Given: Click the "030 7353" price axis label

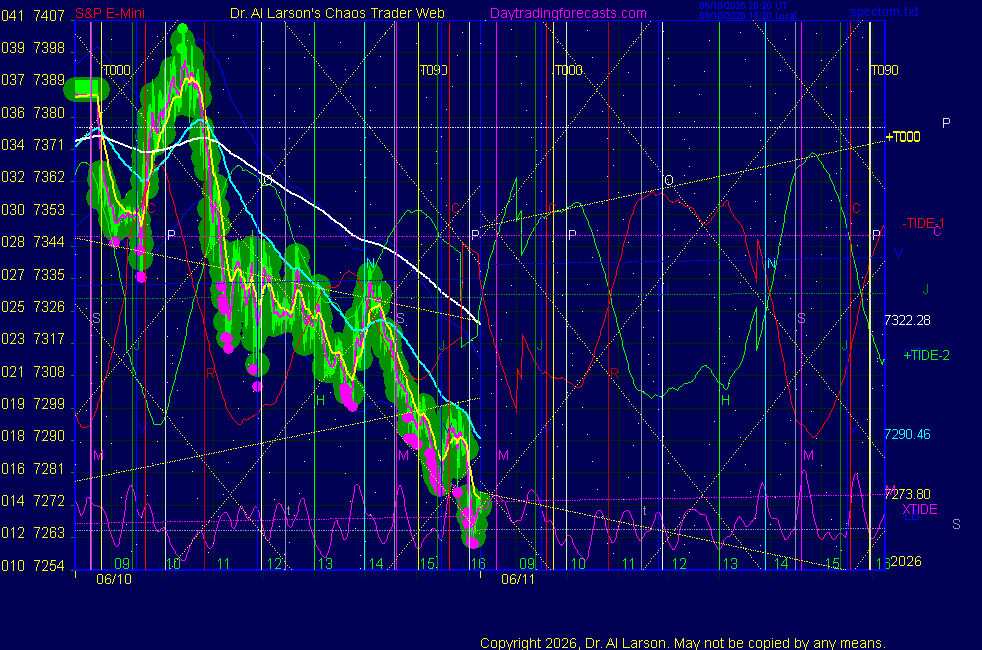Looking at the screenshot, I should pyautogui.click(x=33, y=210).
